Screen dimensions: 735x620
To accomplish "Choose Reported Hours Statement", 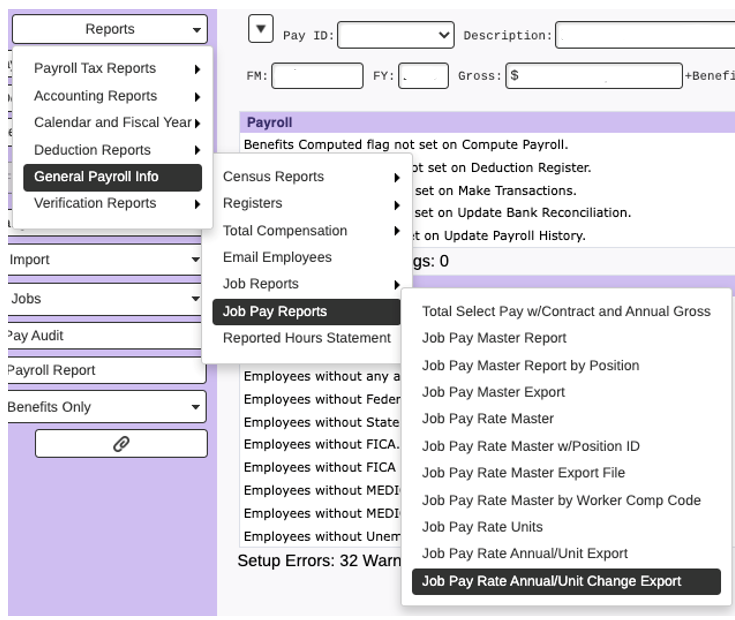I will (307, 338).
